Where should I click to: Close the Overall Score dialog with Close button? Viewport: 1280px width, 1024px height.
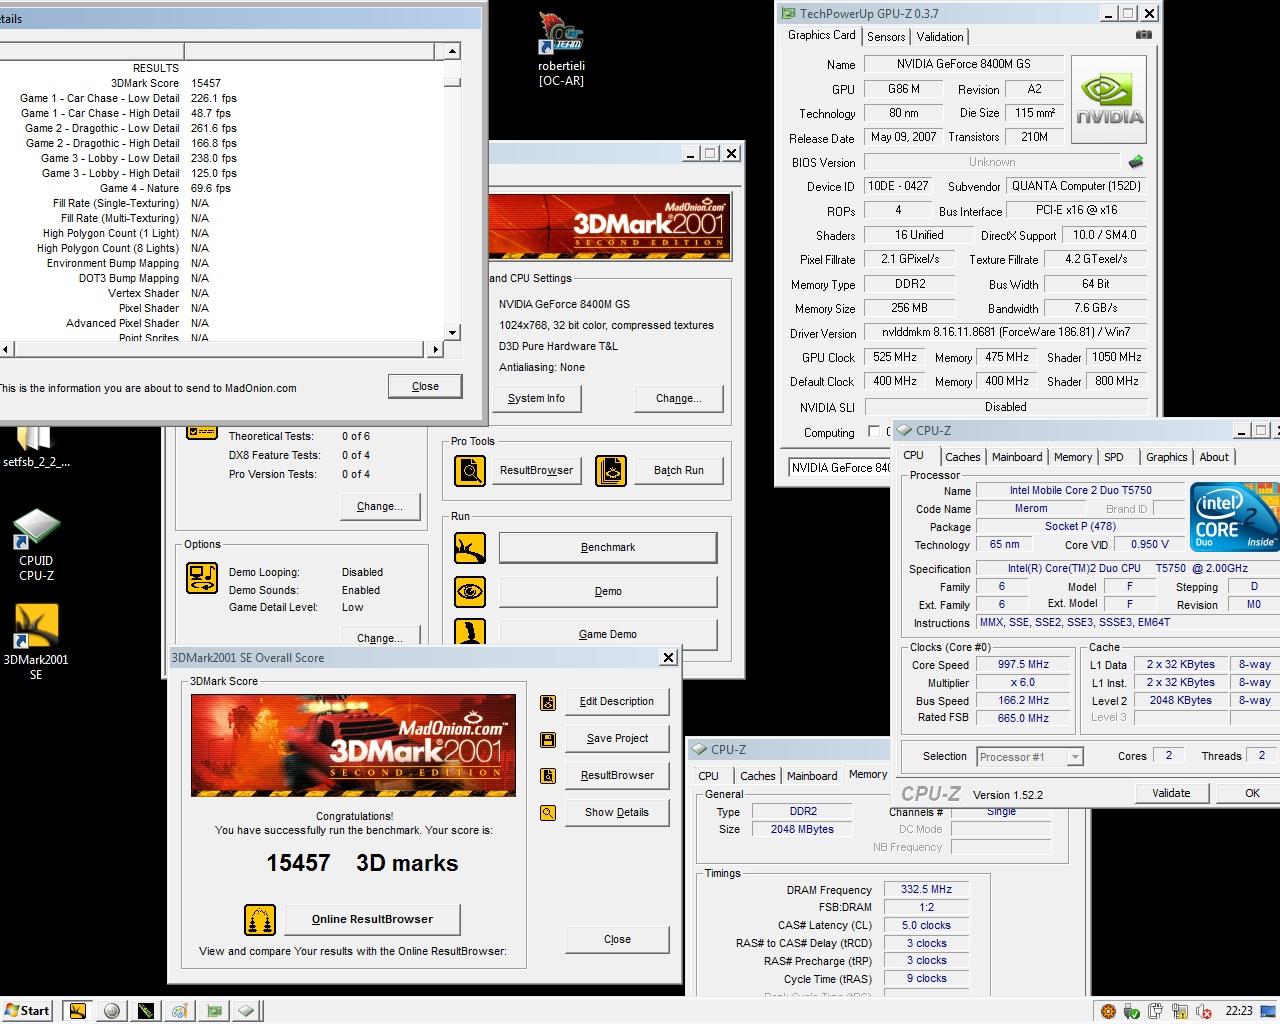[617, 939]
